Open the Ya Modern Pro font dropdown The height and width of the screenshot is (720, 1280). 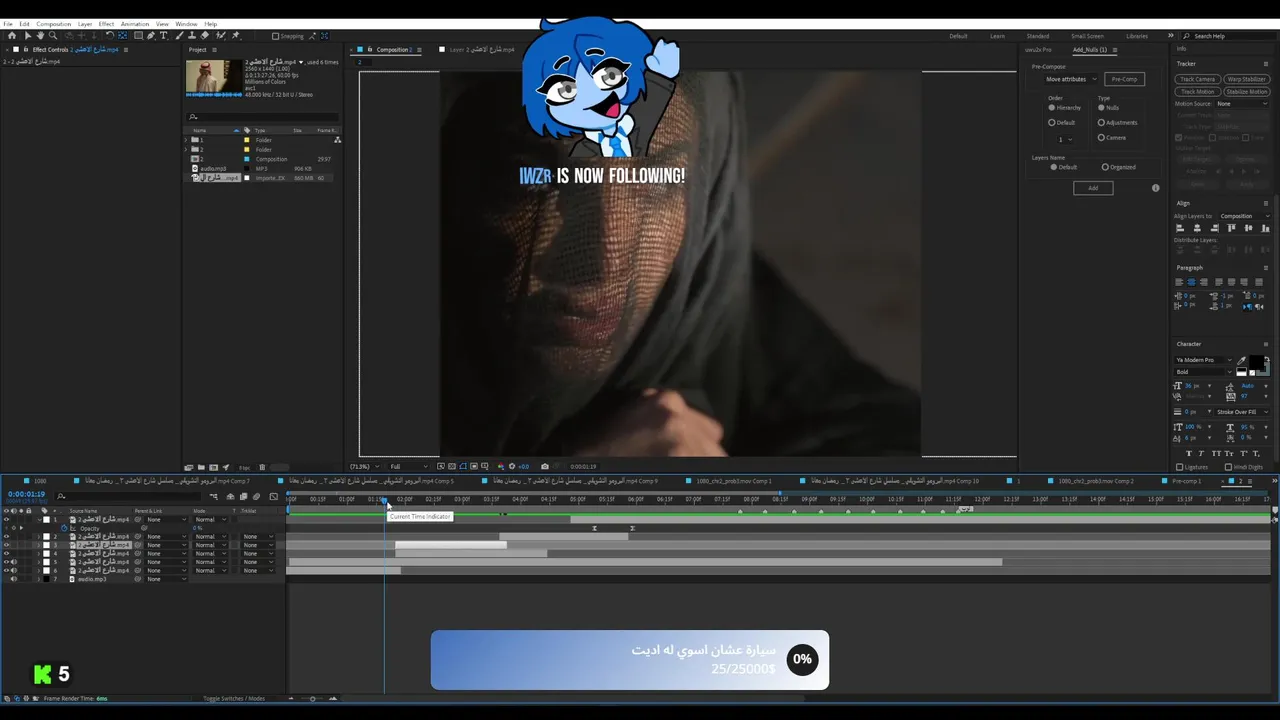(1203, 360)
